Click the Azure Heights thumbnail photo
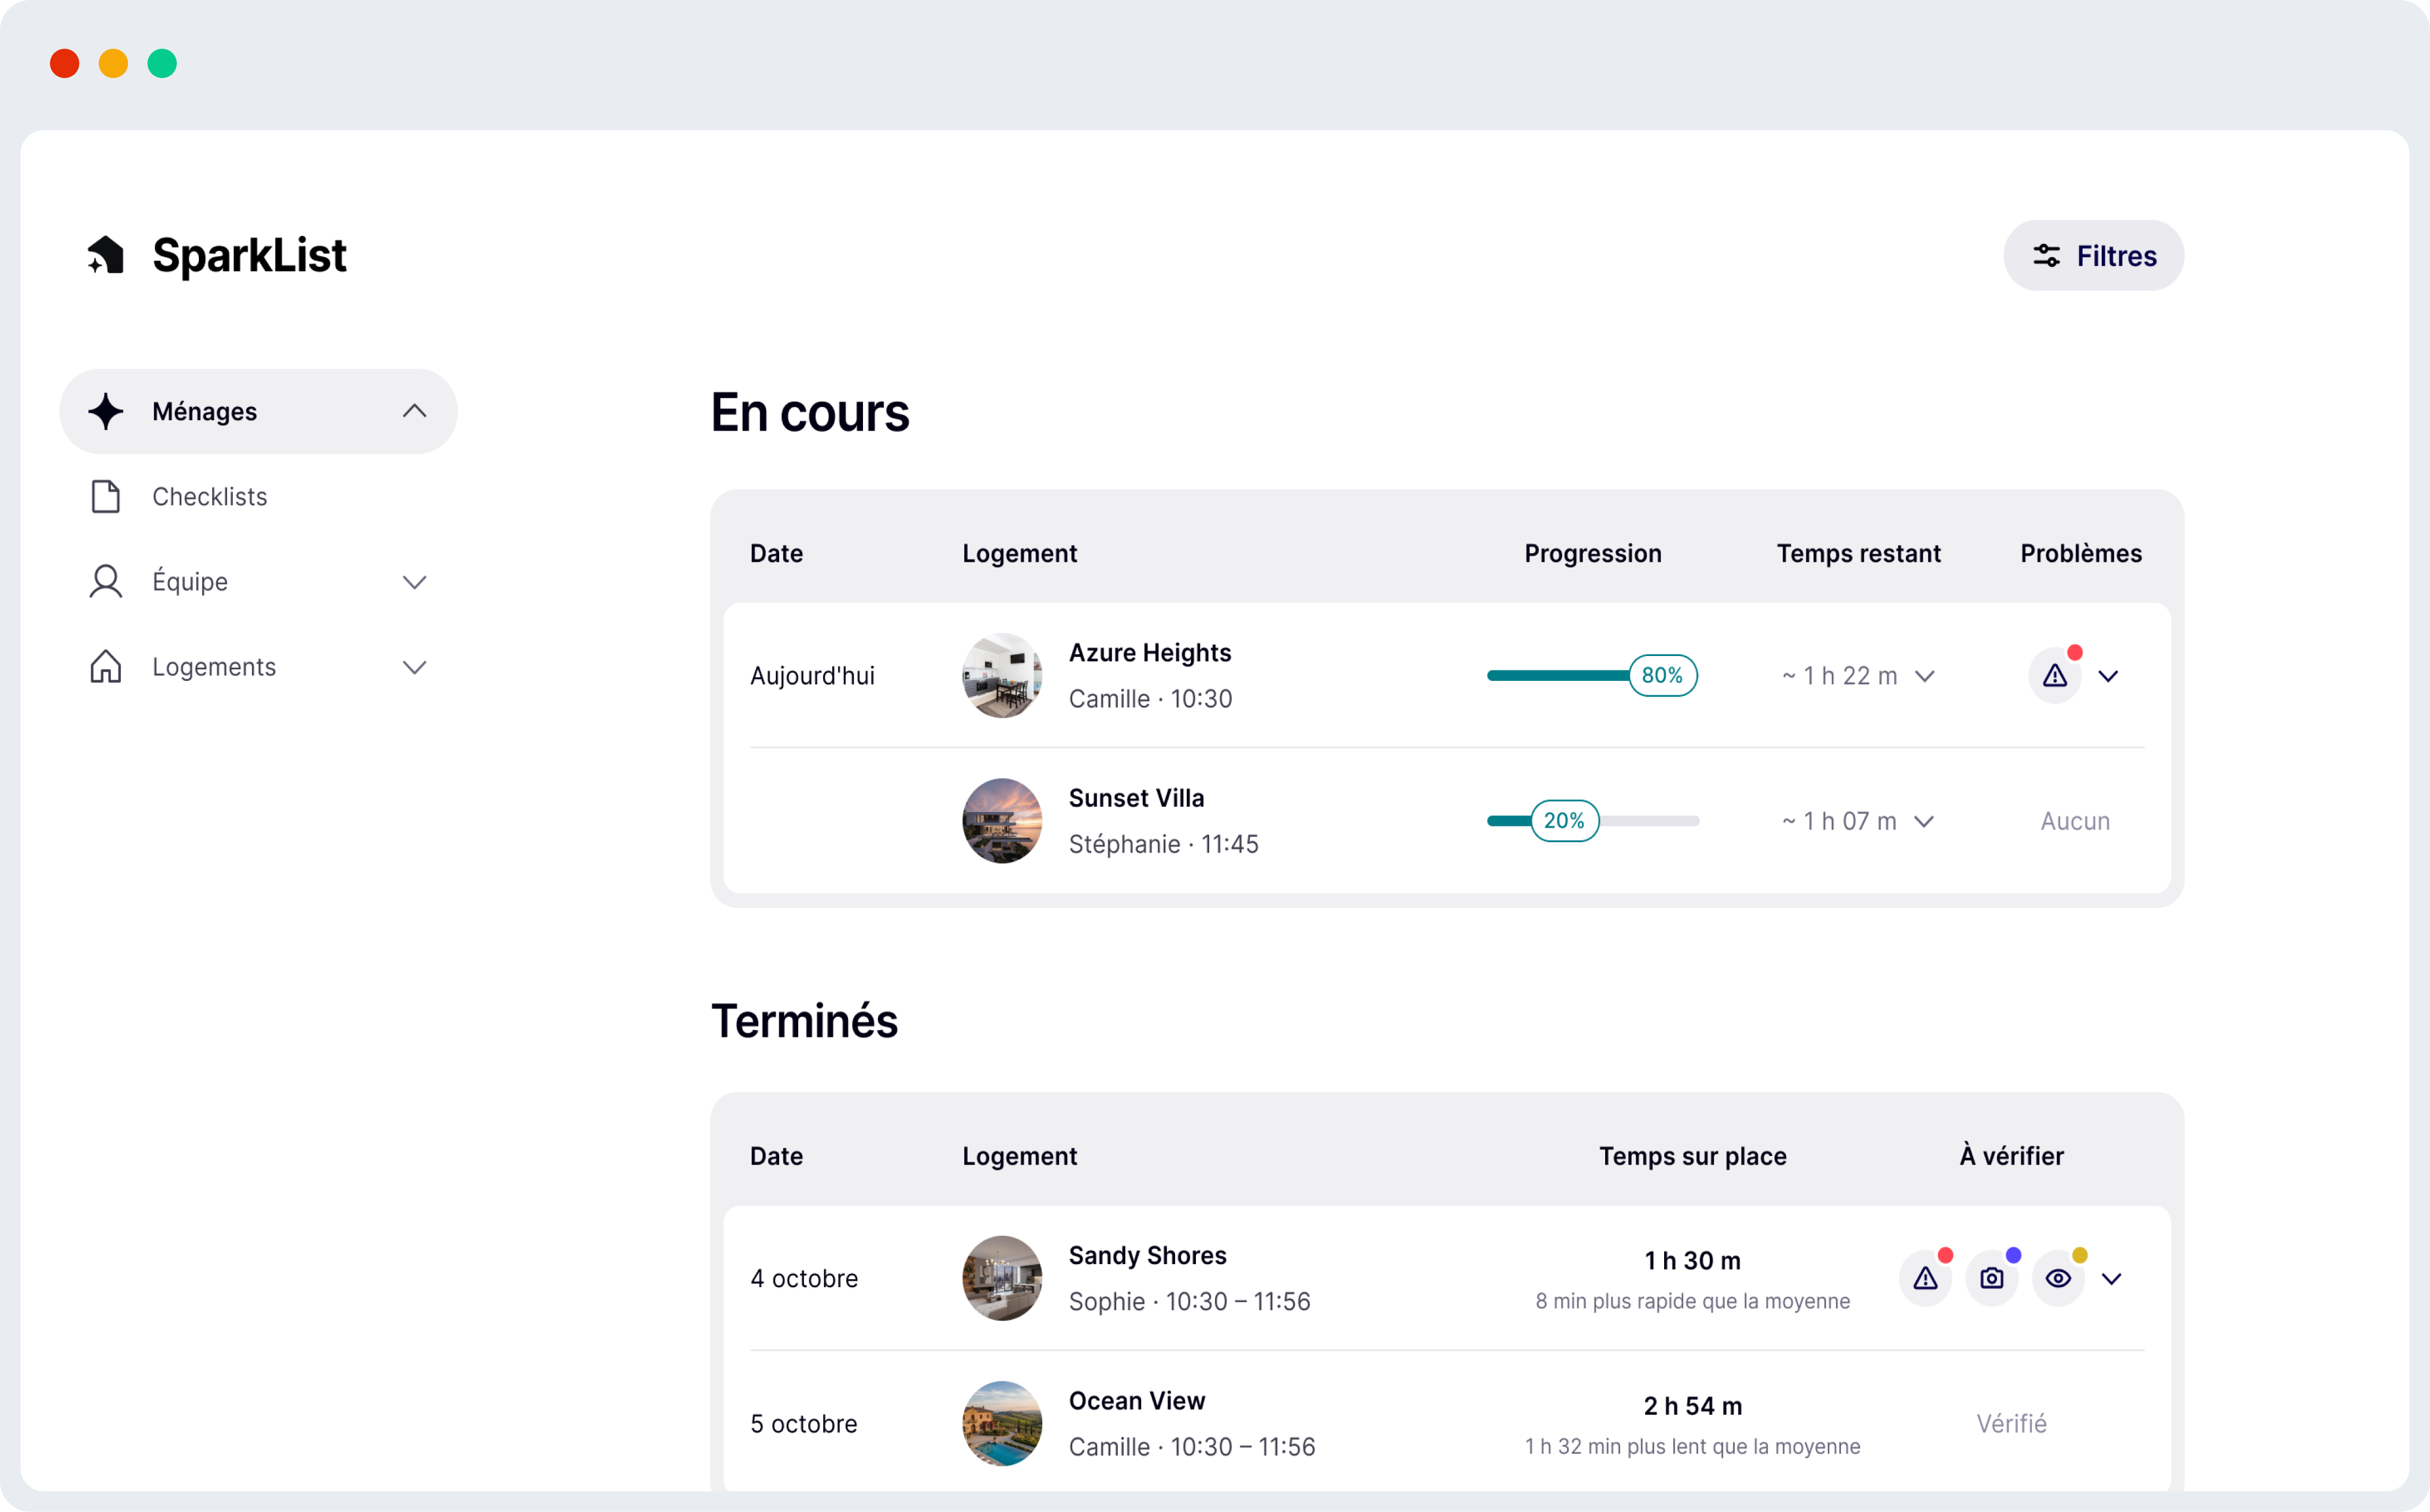This screenshot has width=2430, height=1512. coord(1002,676)
